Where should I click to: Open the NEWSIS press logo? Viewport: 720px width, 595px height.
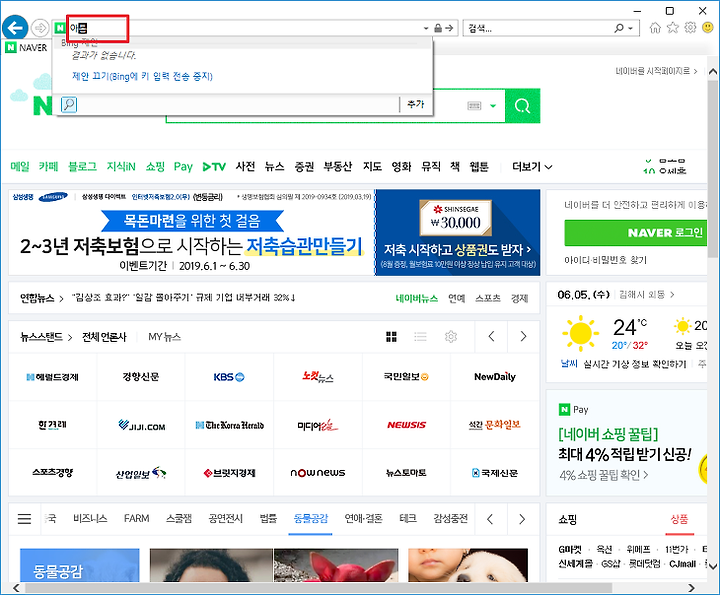406,425
